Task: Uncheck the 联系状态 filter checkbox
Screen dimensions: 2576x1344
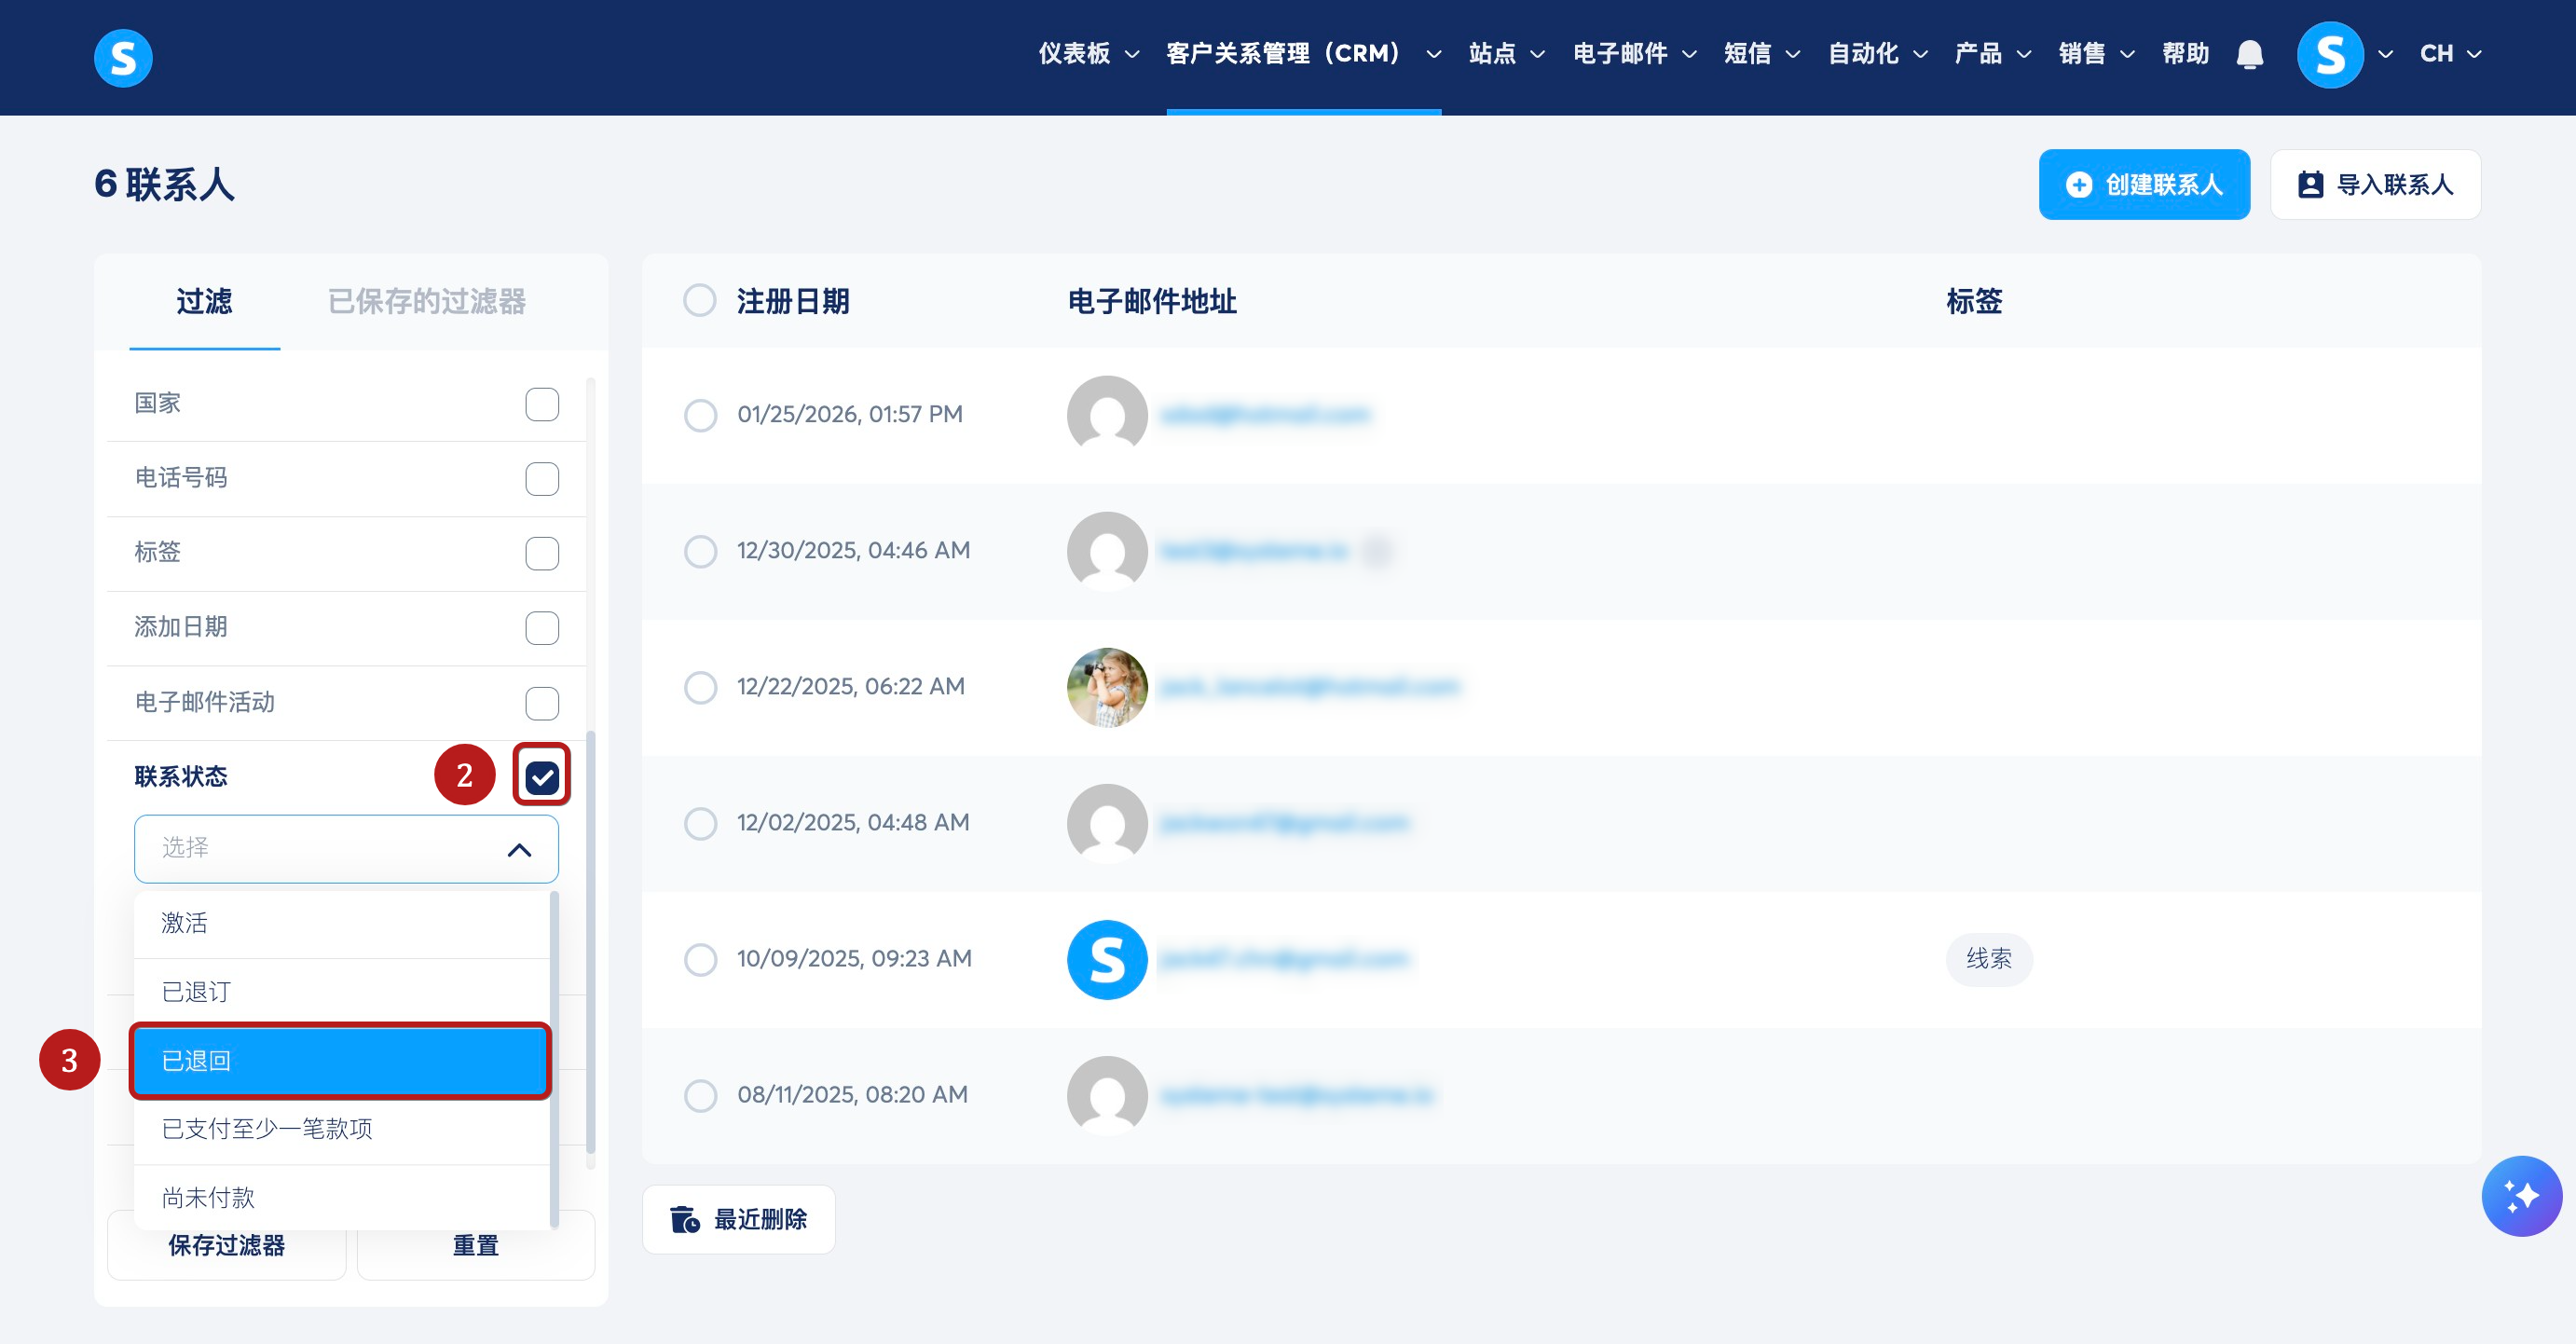Action: pos(542,776)
